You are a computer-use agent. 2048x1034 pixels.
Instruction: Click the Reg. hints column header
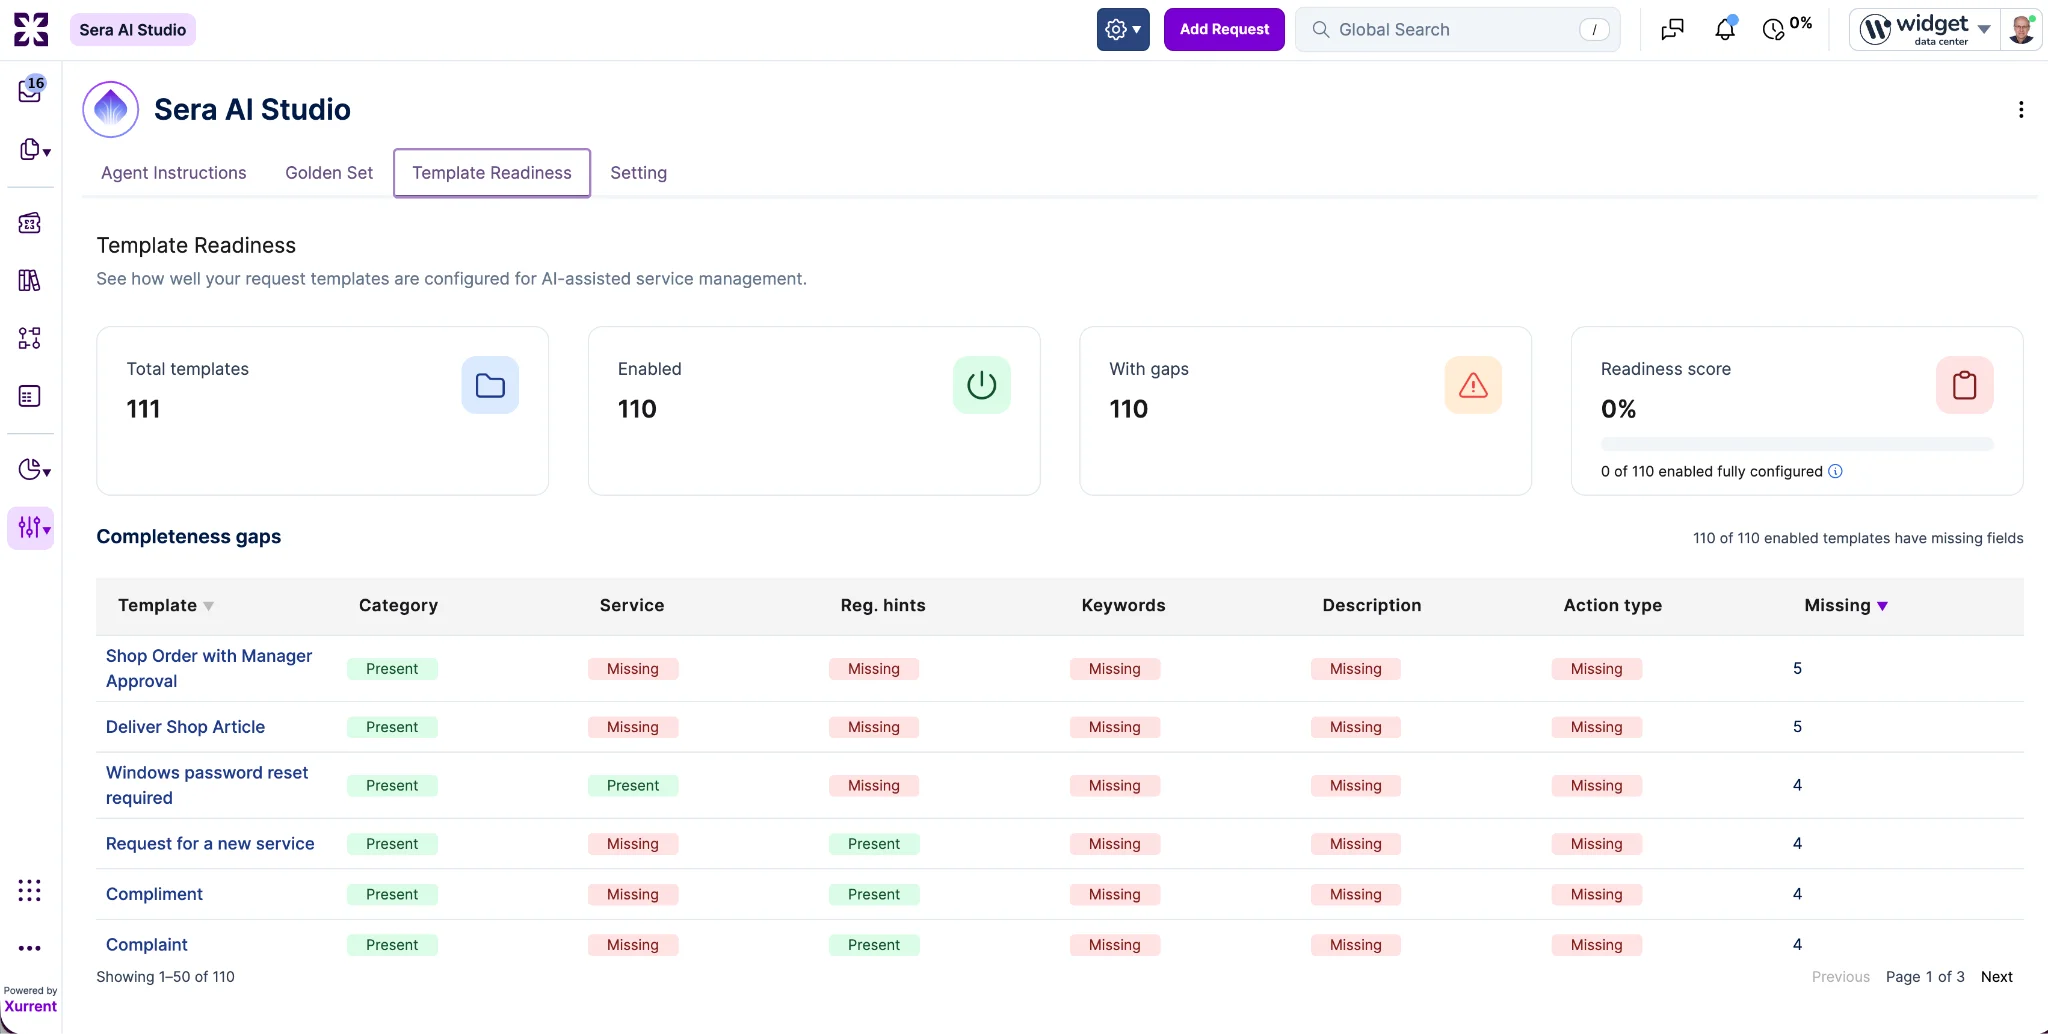point(883,606)
